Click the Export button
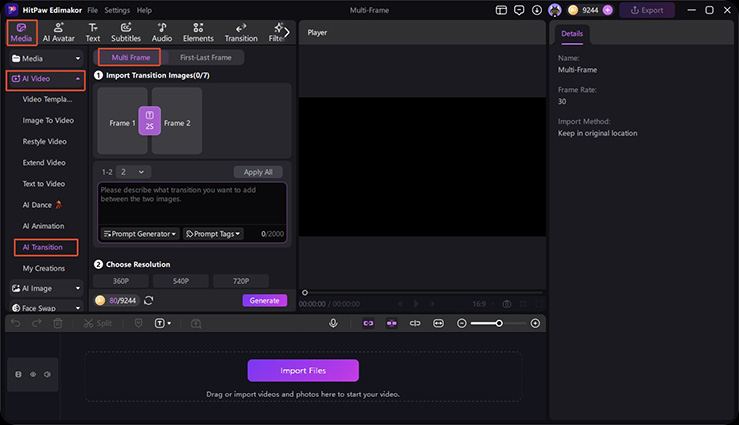 click(x=647, y=10)
